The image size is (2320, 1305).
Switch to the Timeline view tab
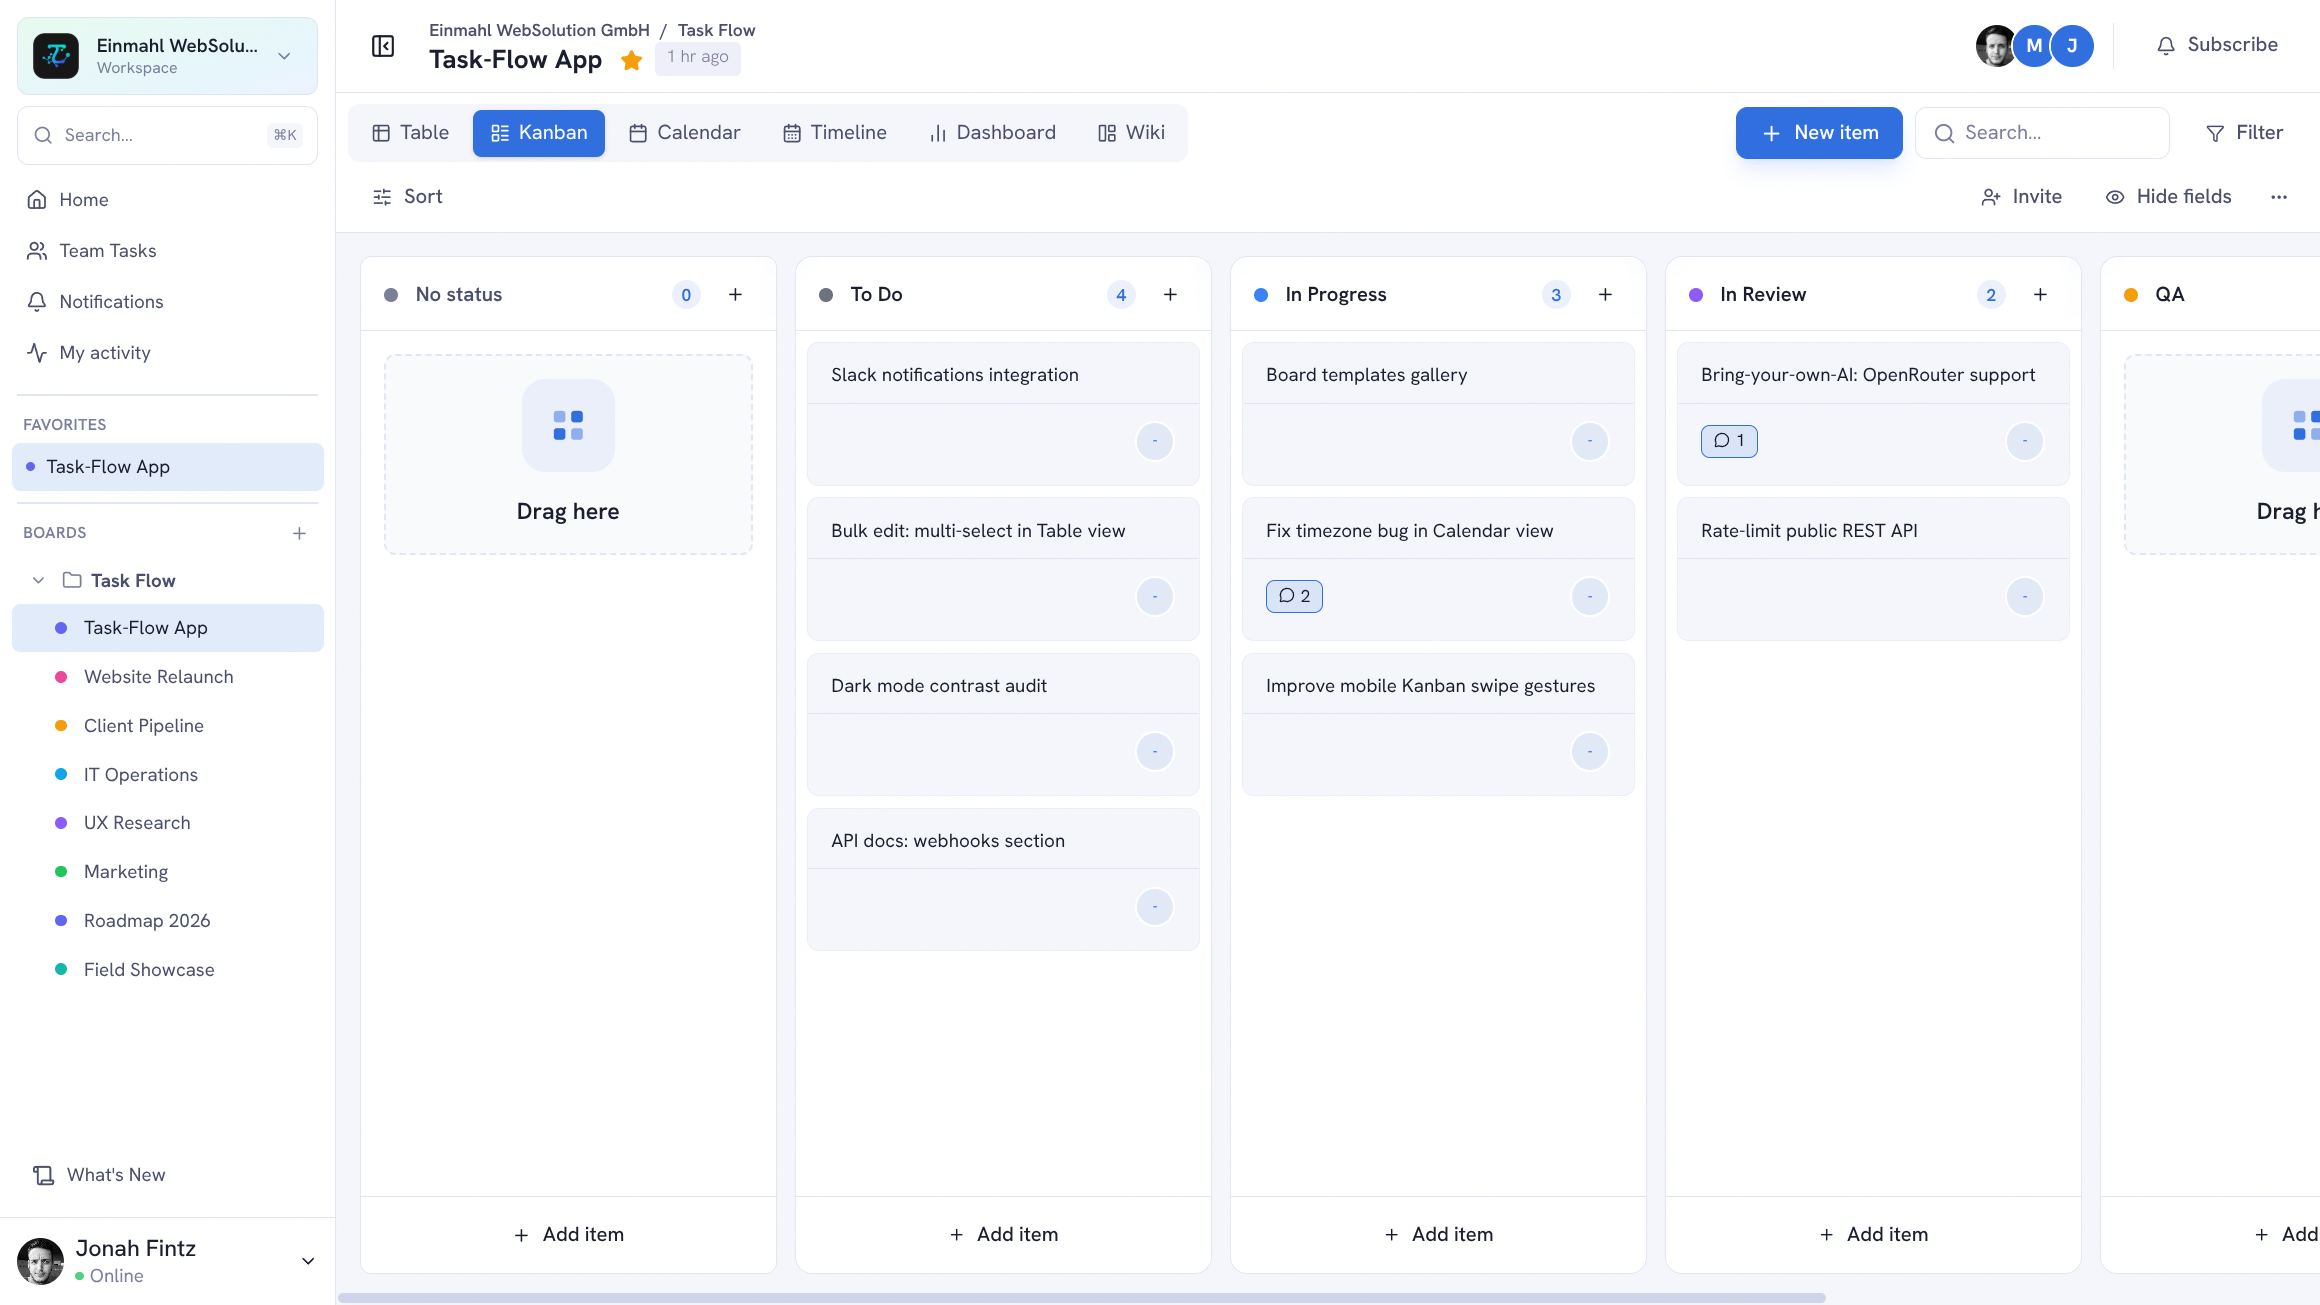[834, 133]
